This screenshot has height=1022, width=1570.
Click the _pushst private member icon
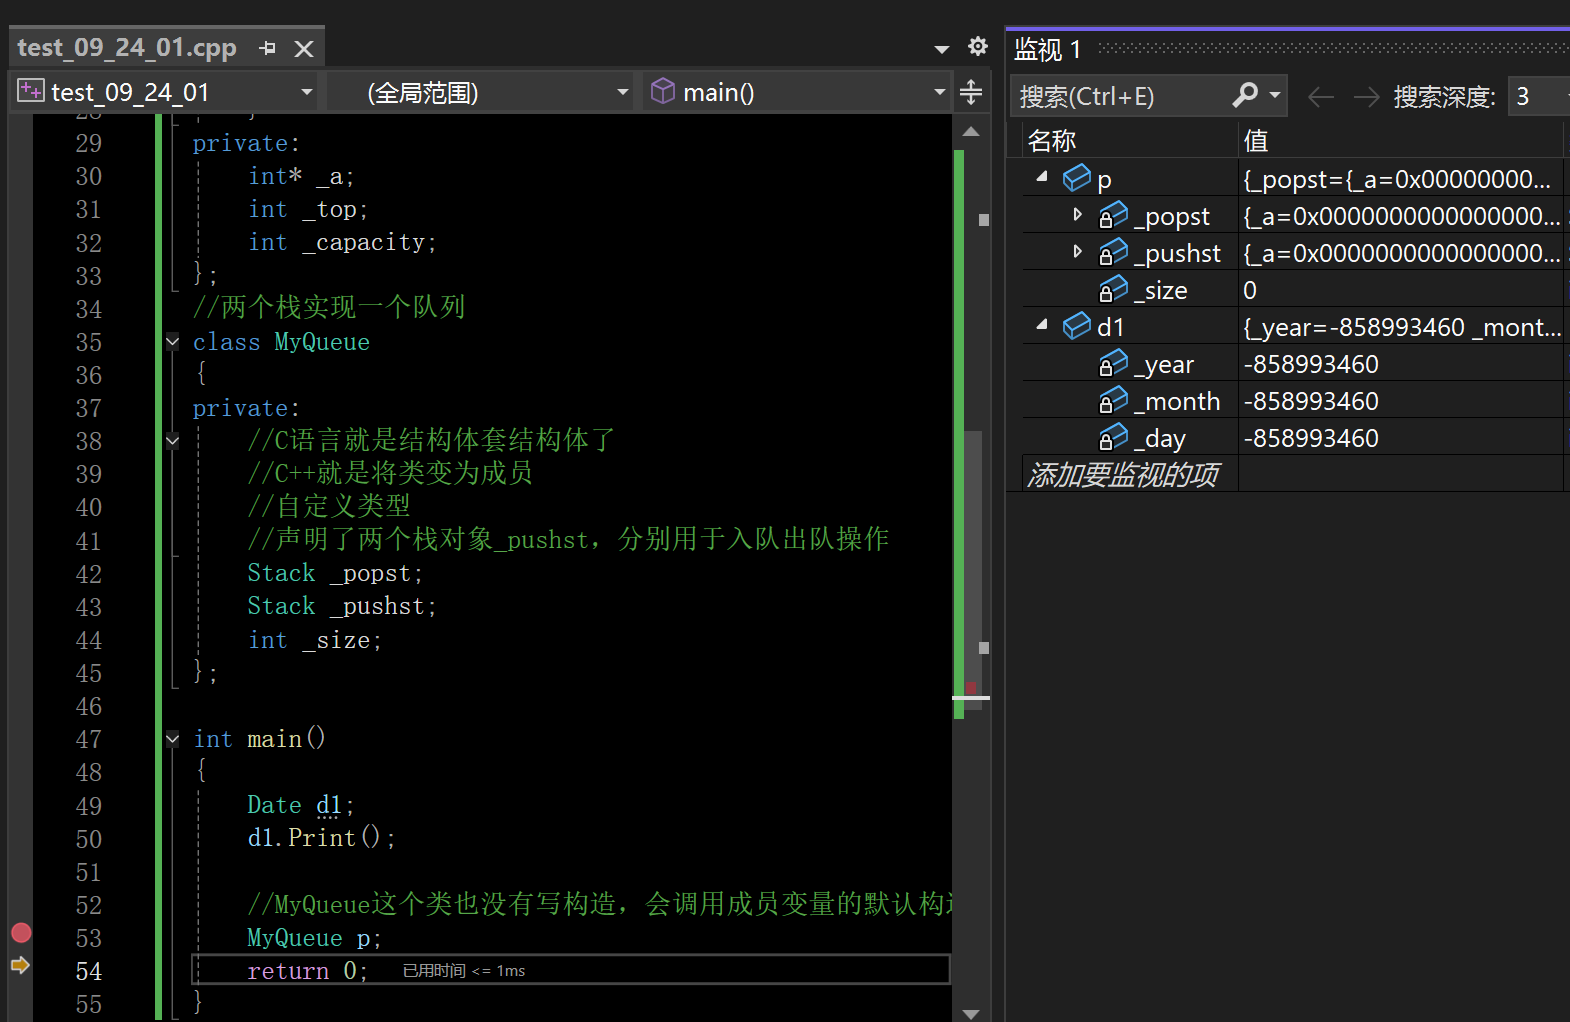coord(1113,252)
